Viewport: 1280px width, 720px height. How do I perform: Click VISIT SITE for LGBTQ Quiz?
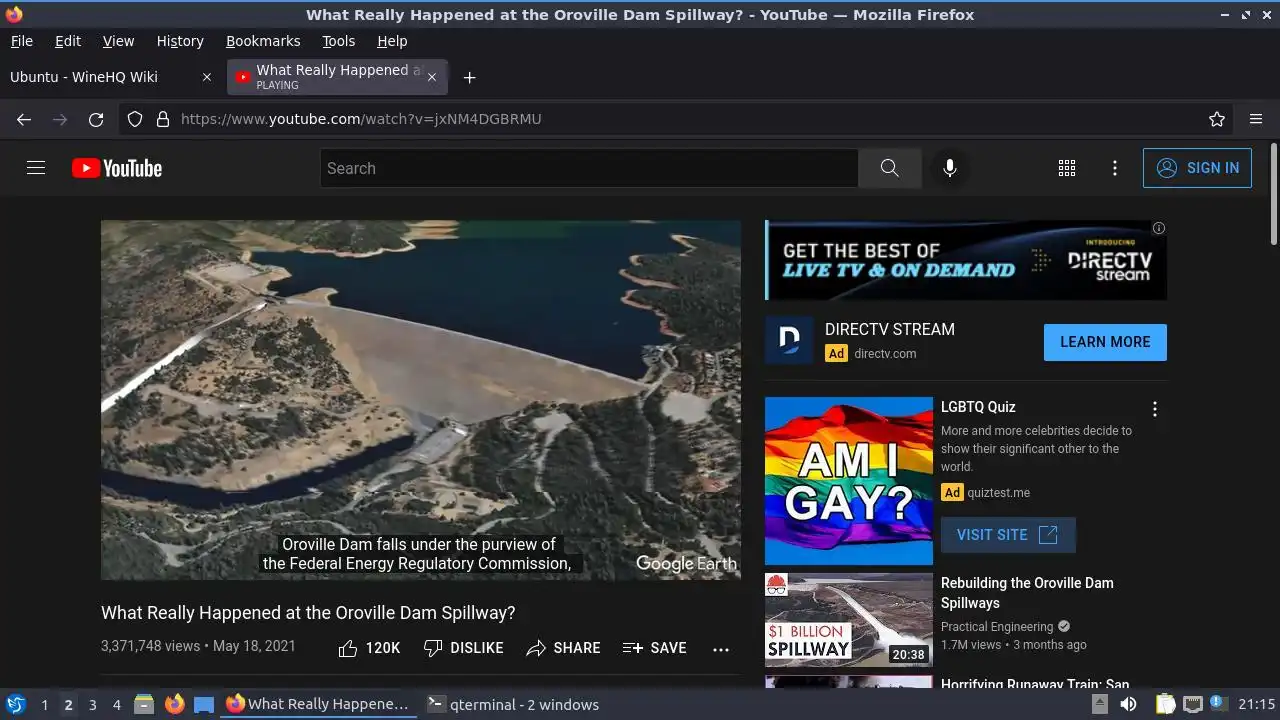1008,535
